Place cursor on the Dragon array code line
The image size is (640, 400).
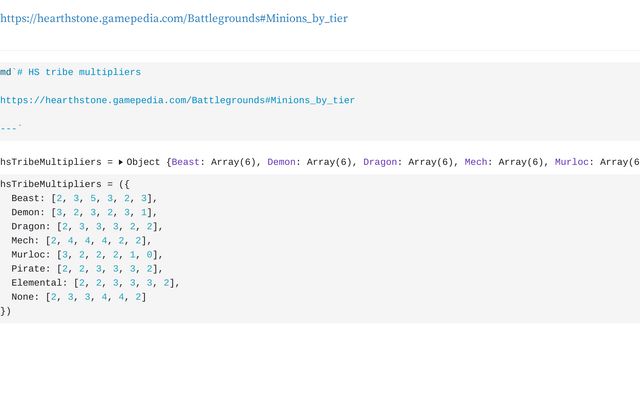[88, 226]
